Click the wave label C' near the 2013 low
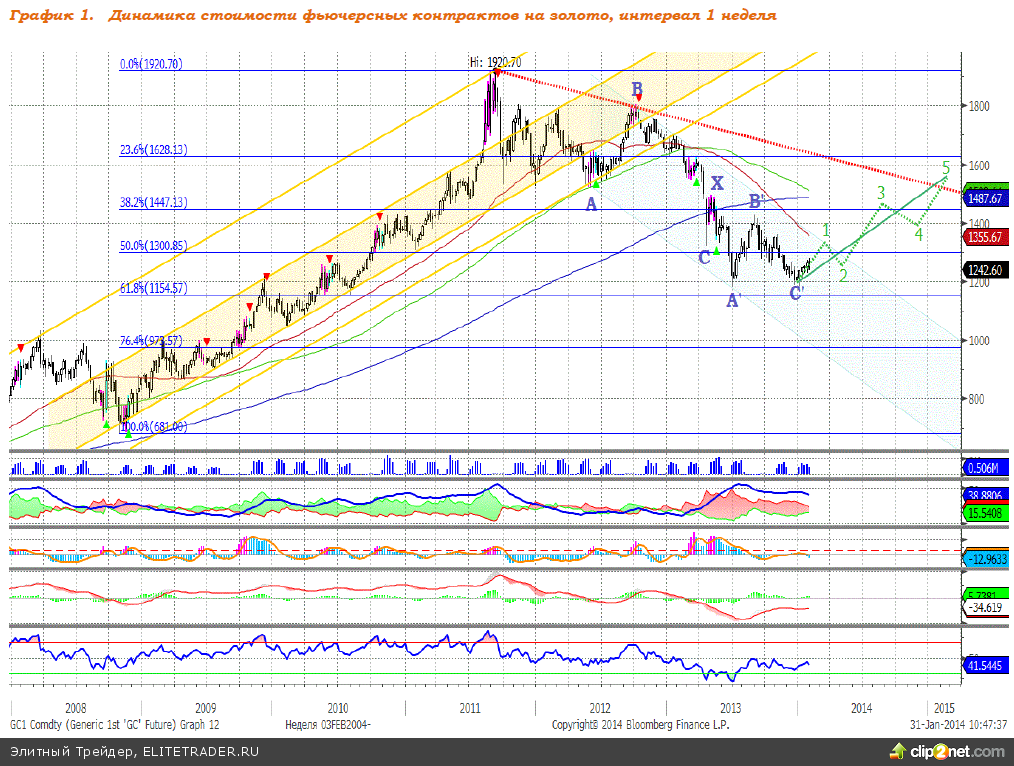The width and height of the screenshot is (1014, 766). pos(797,293)
